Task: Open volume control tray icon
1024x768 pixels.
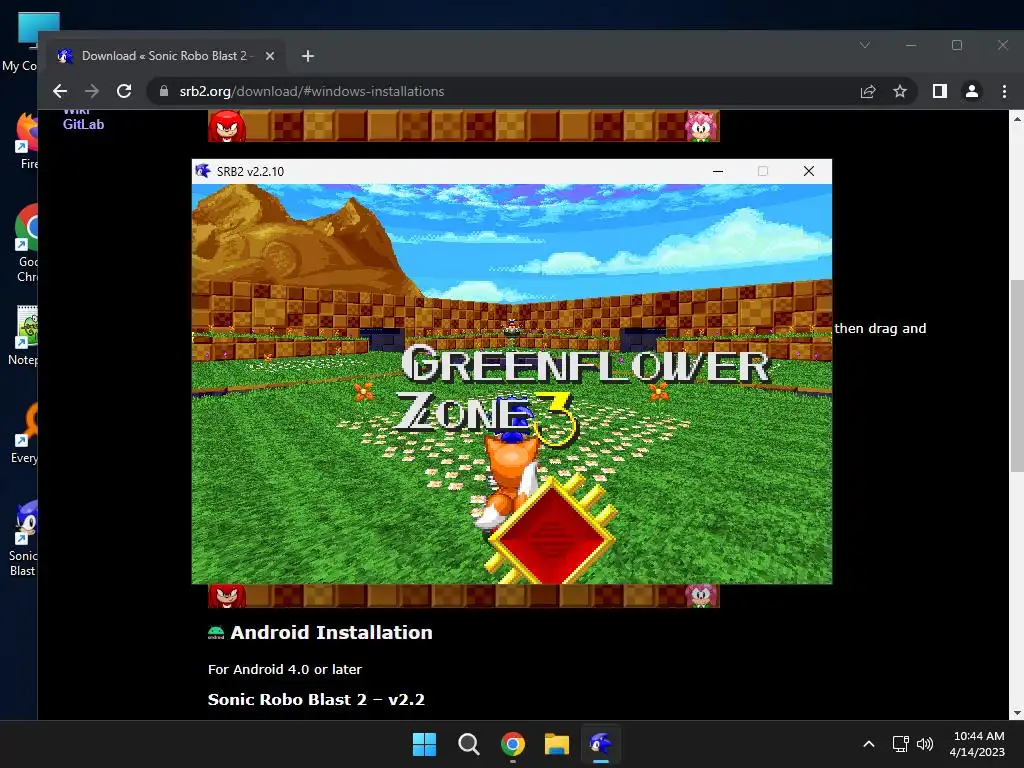Action: point(925,744)
